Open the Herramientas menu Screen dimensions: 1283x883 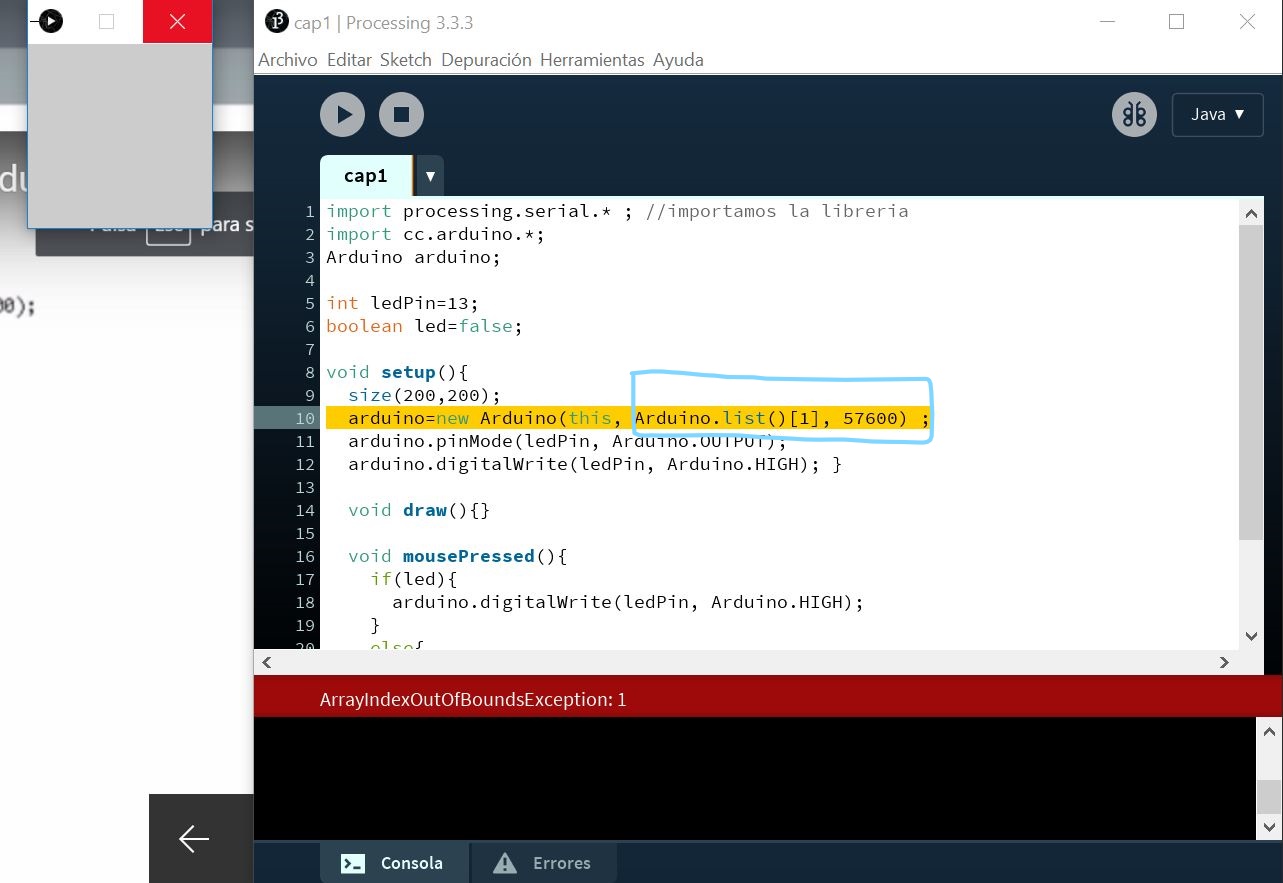(x=592, y=60)
